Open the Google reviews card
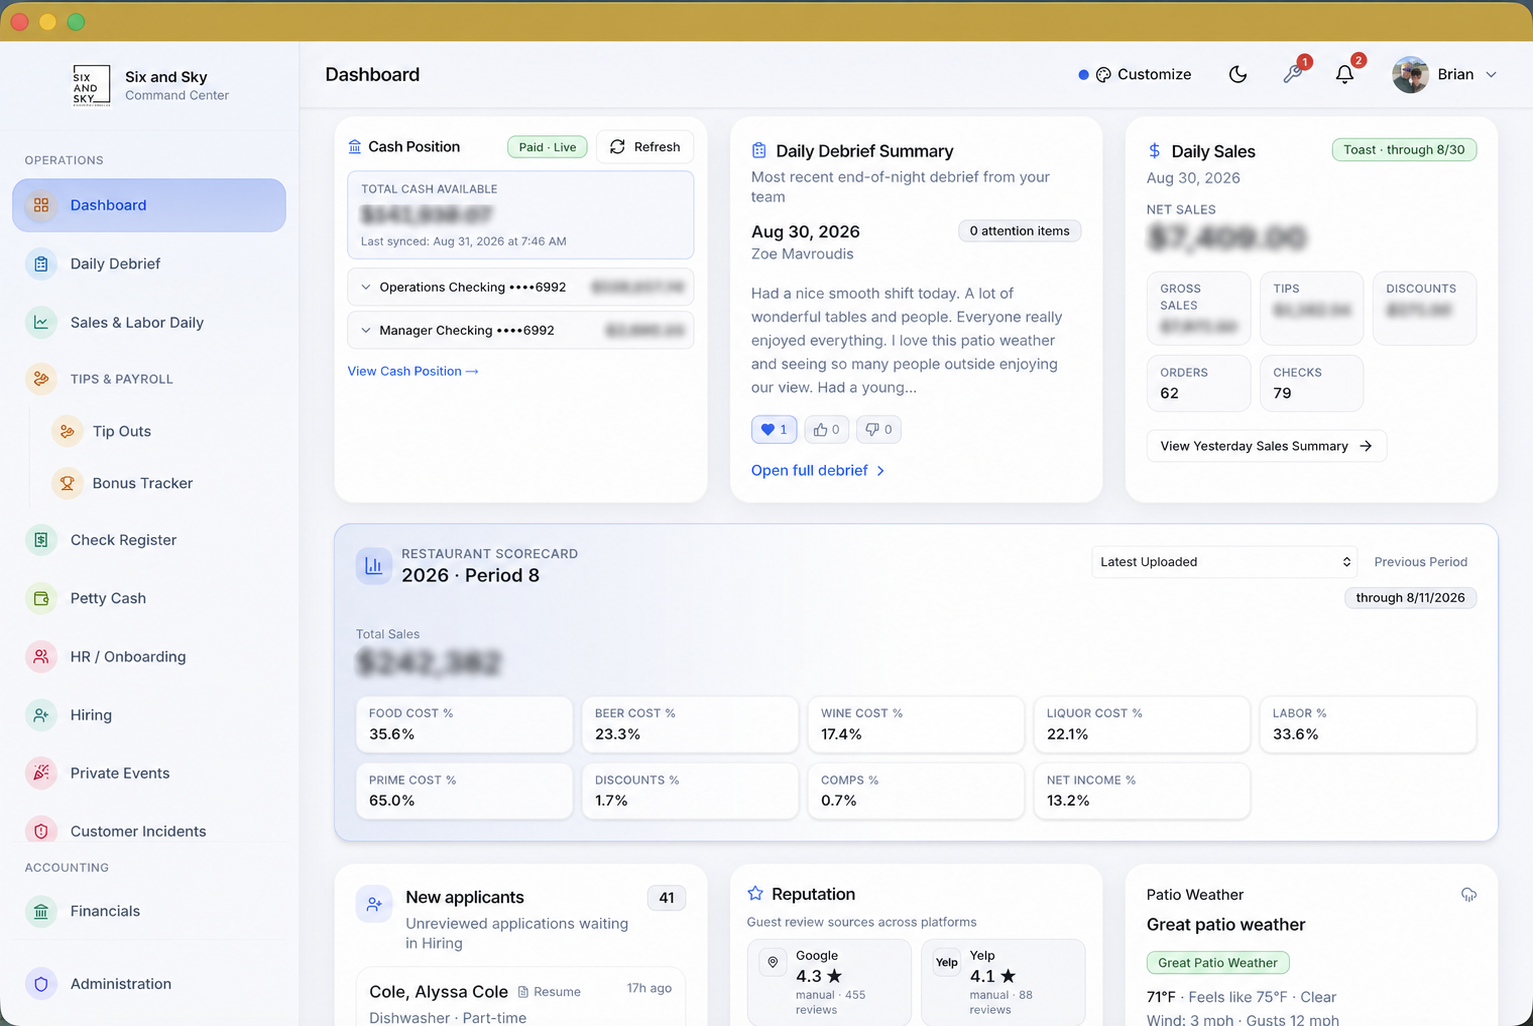1533x1026 pixels. coord(829,982)
